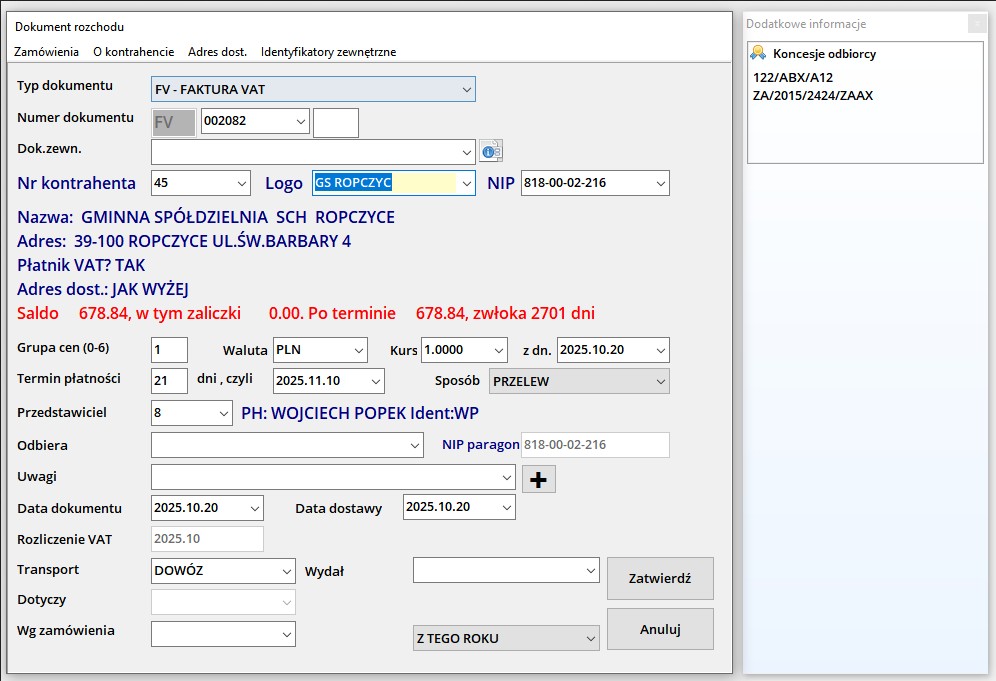Image resolution: width=996 pixels, height=681 pixels.
Task: Click the Zatwierdź button
Action: (660, 578)
